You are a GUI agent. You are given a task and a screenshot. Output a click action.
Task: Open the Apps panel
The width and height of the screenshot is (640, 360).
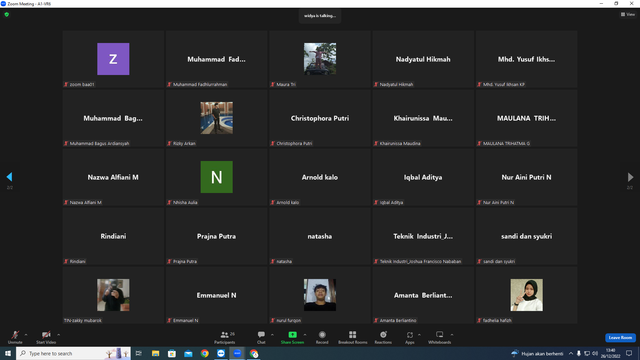410,337
